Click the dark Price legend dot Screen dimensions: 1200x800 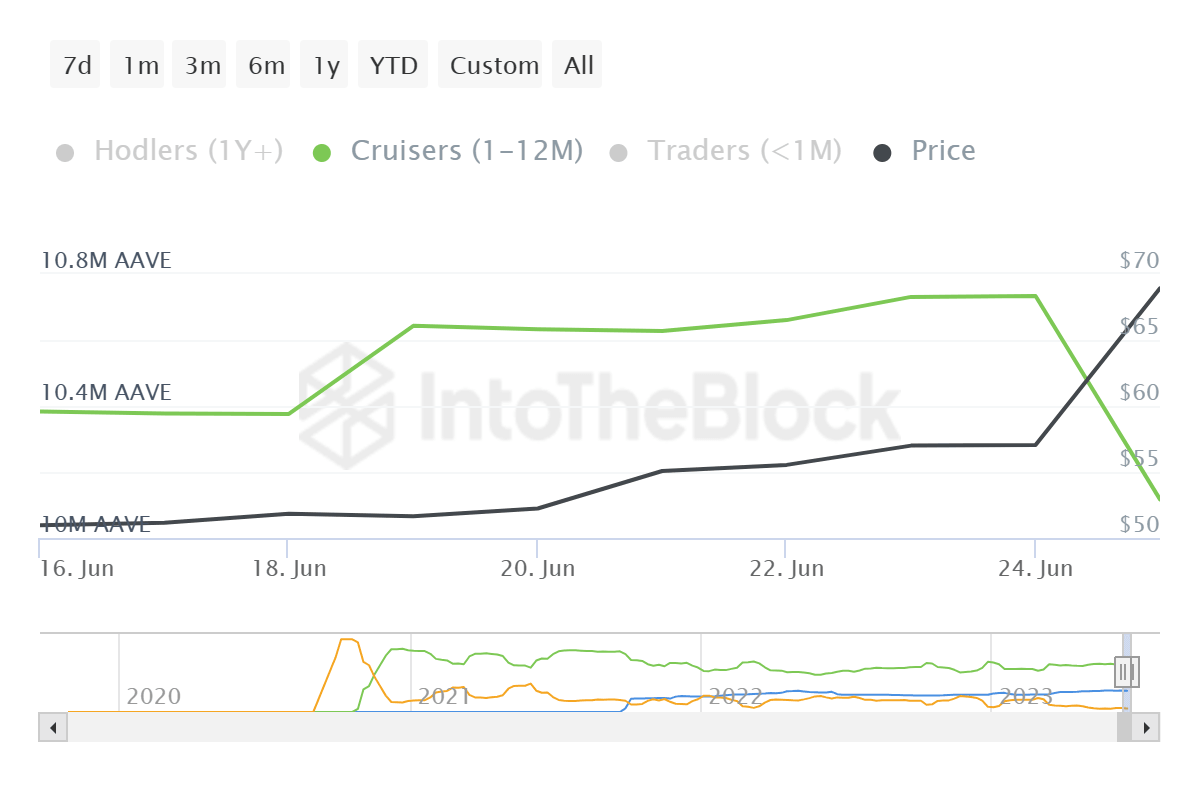coord(883,153)
